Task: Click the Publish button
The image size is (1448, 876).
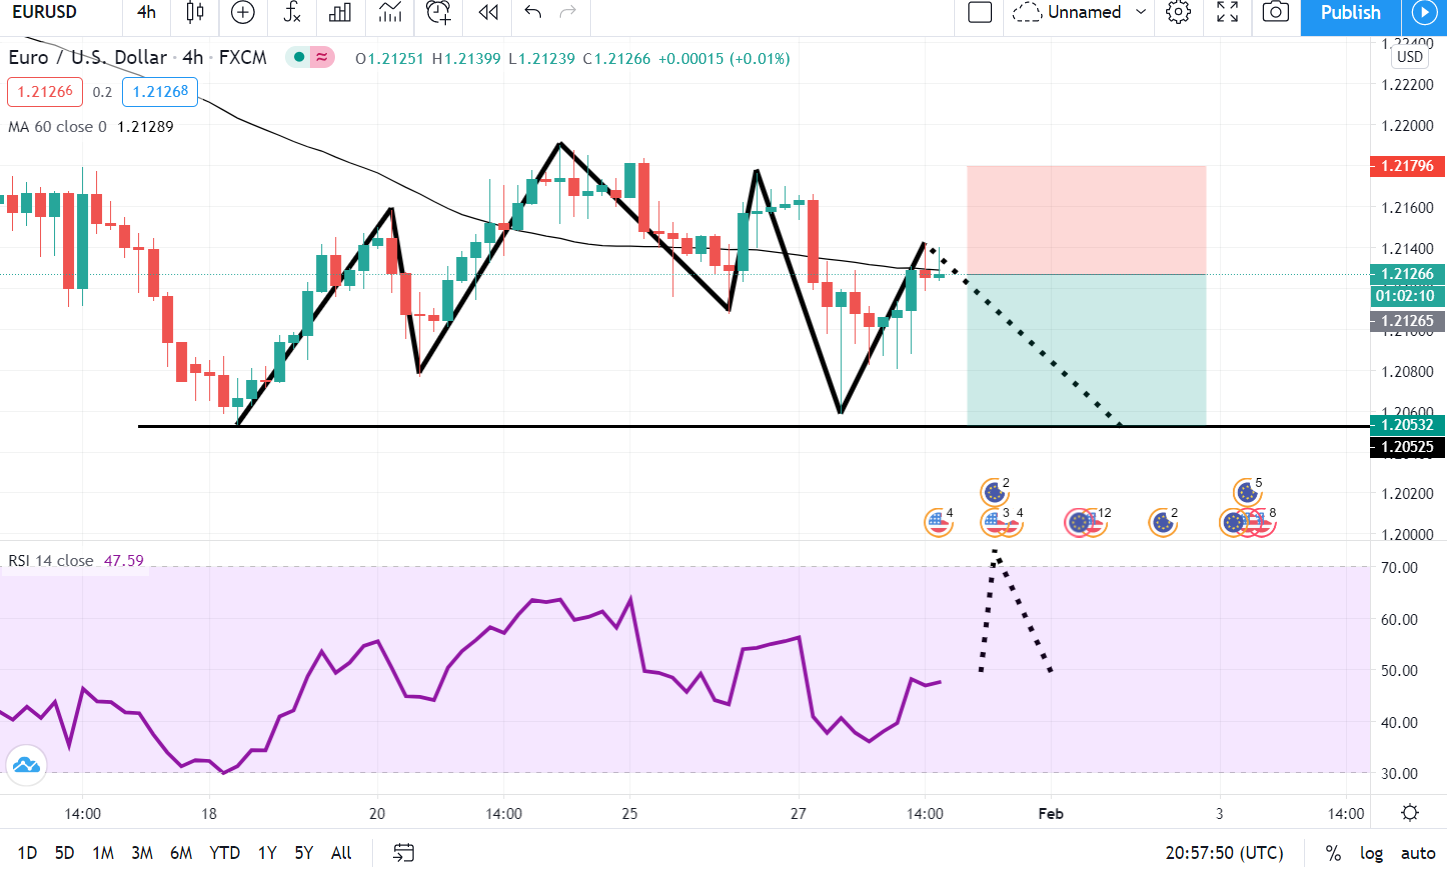Action: tap(1350, 13)
